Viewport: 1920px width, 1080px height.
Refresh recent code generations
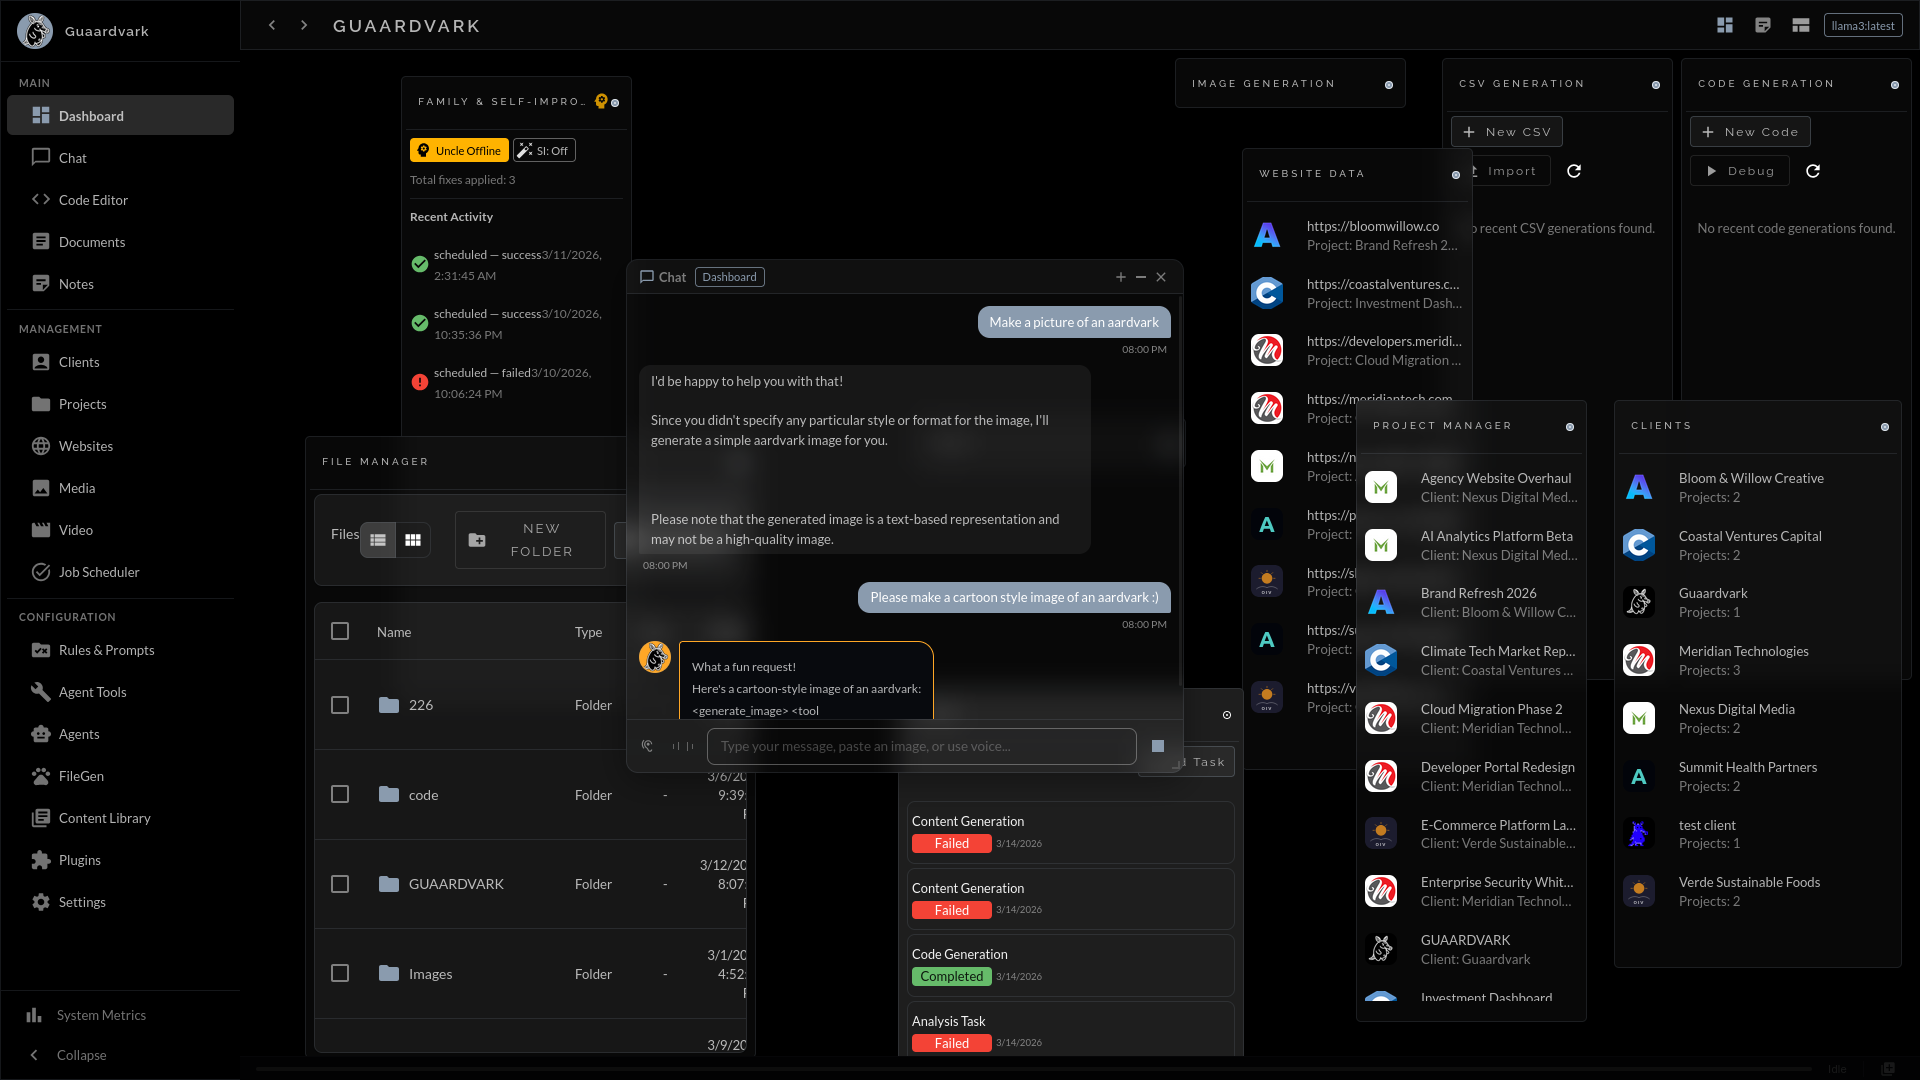pos(1814,171)
